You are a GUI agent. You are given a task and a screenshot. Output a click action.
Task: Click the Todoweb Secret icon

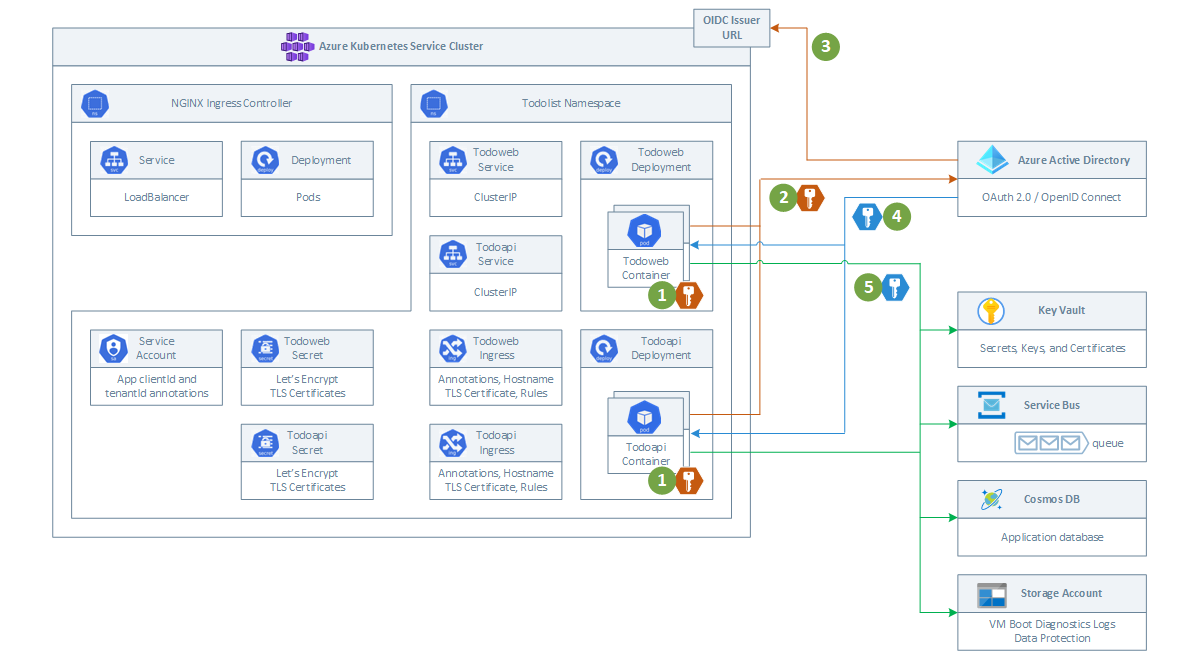[265, 348]
